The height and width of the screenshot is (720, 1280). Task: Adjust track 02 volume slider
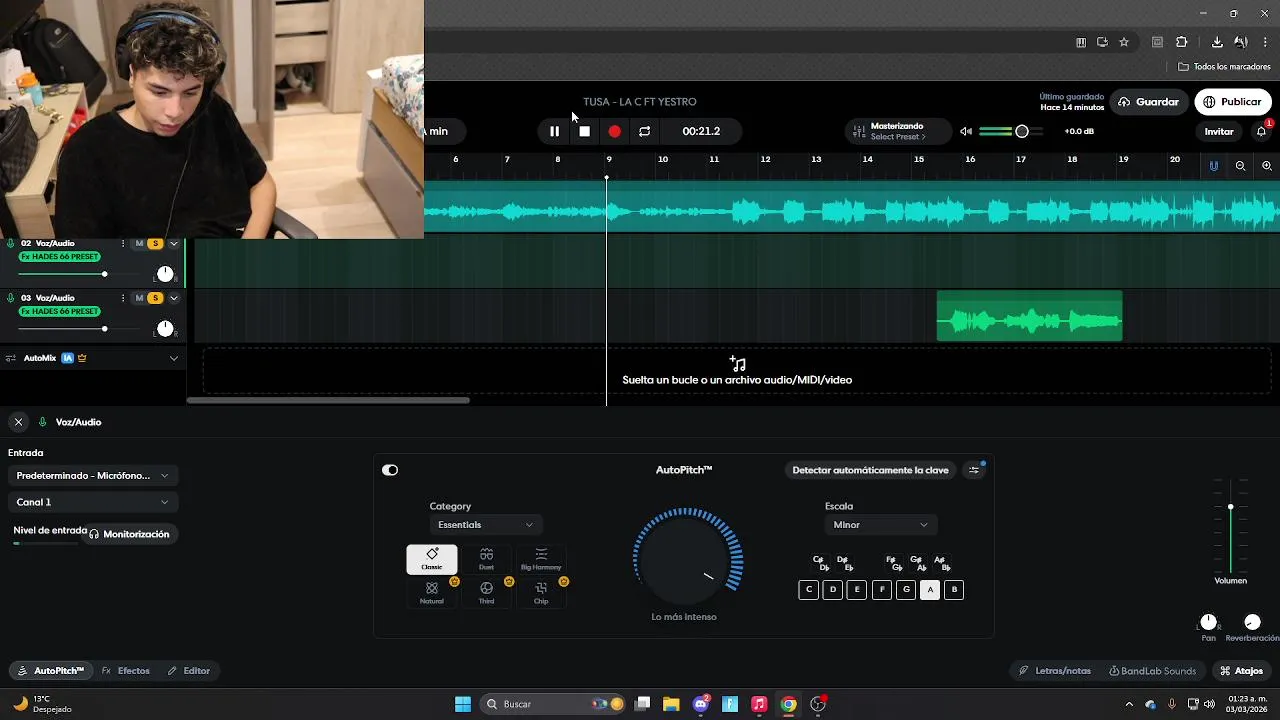(x=104, y=274)
